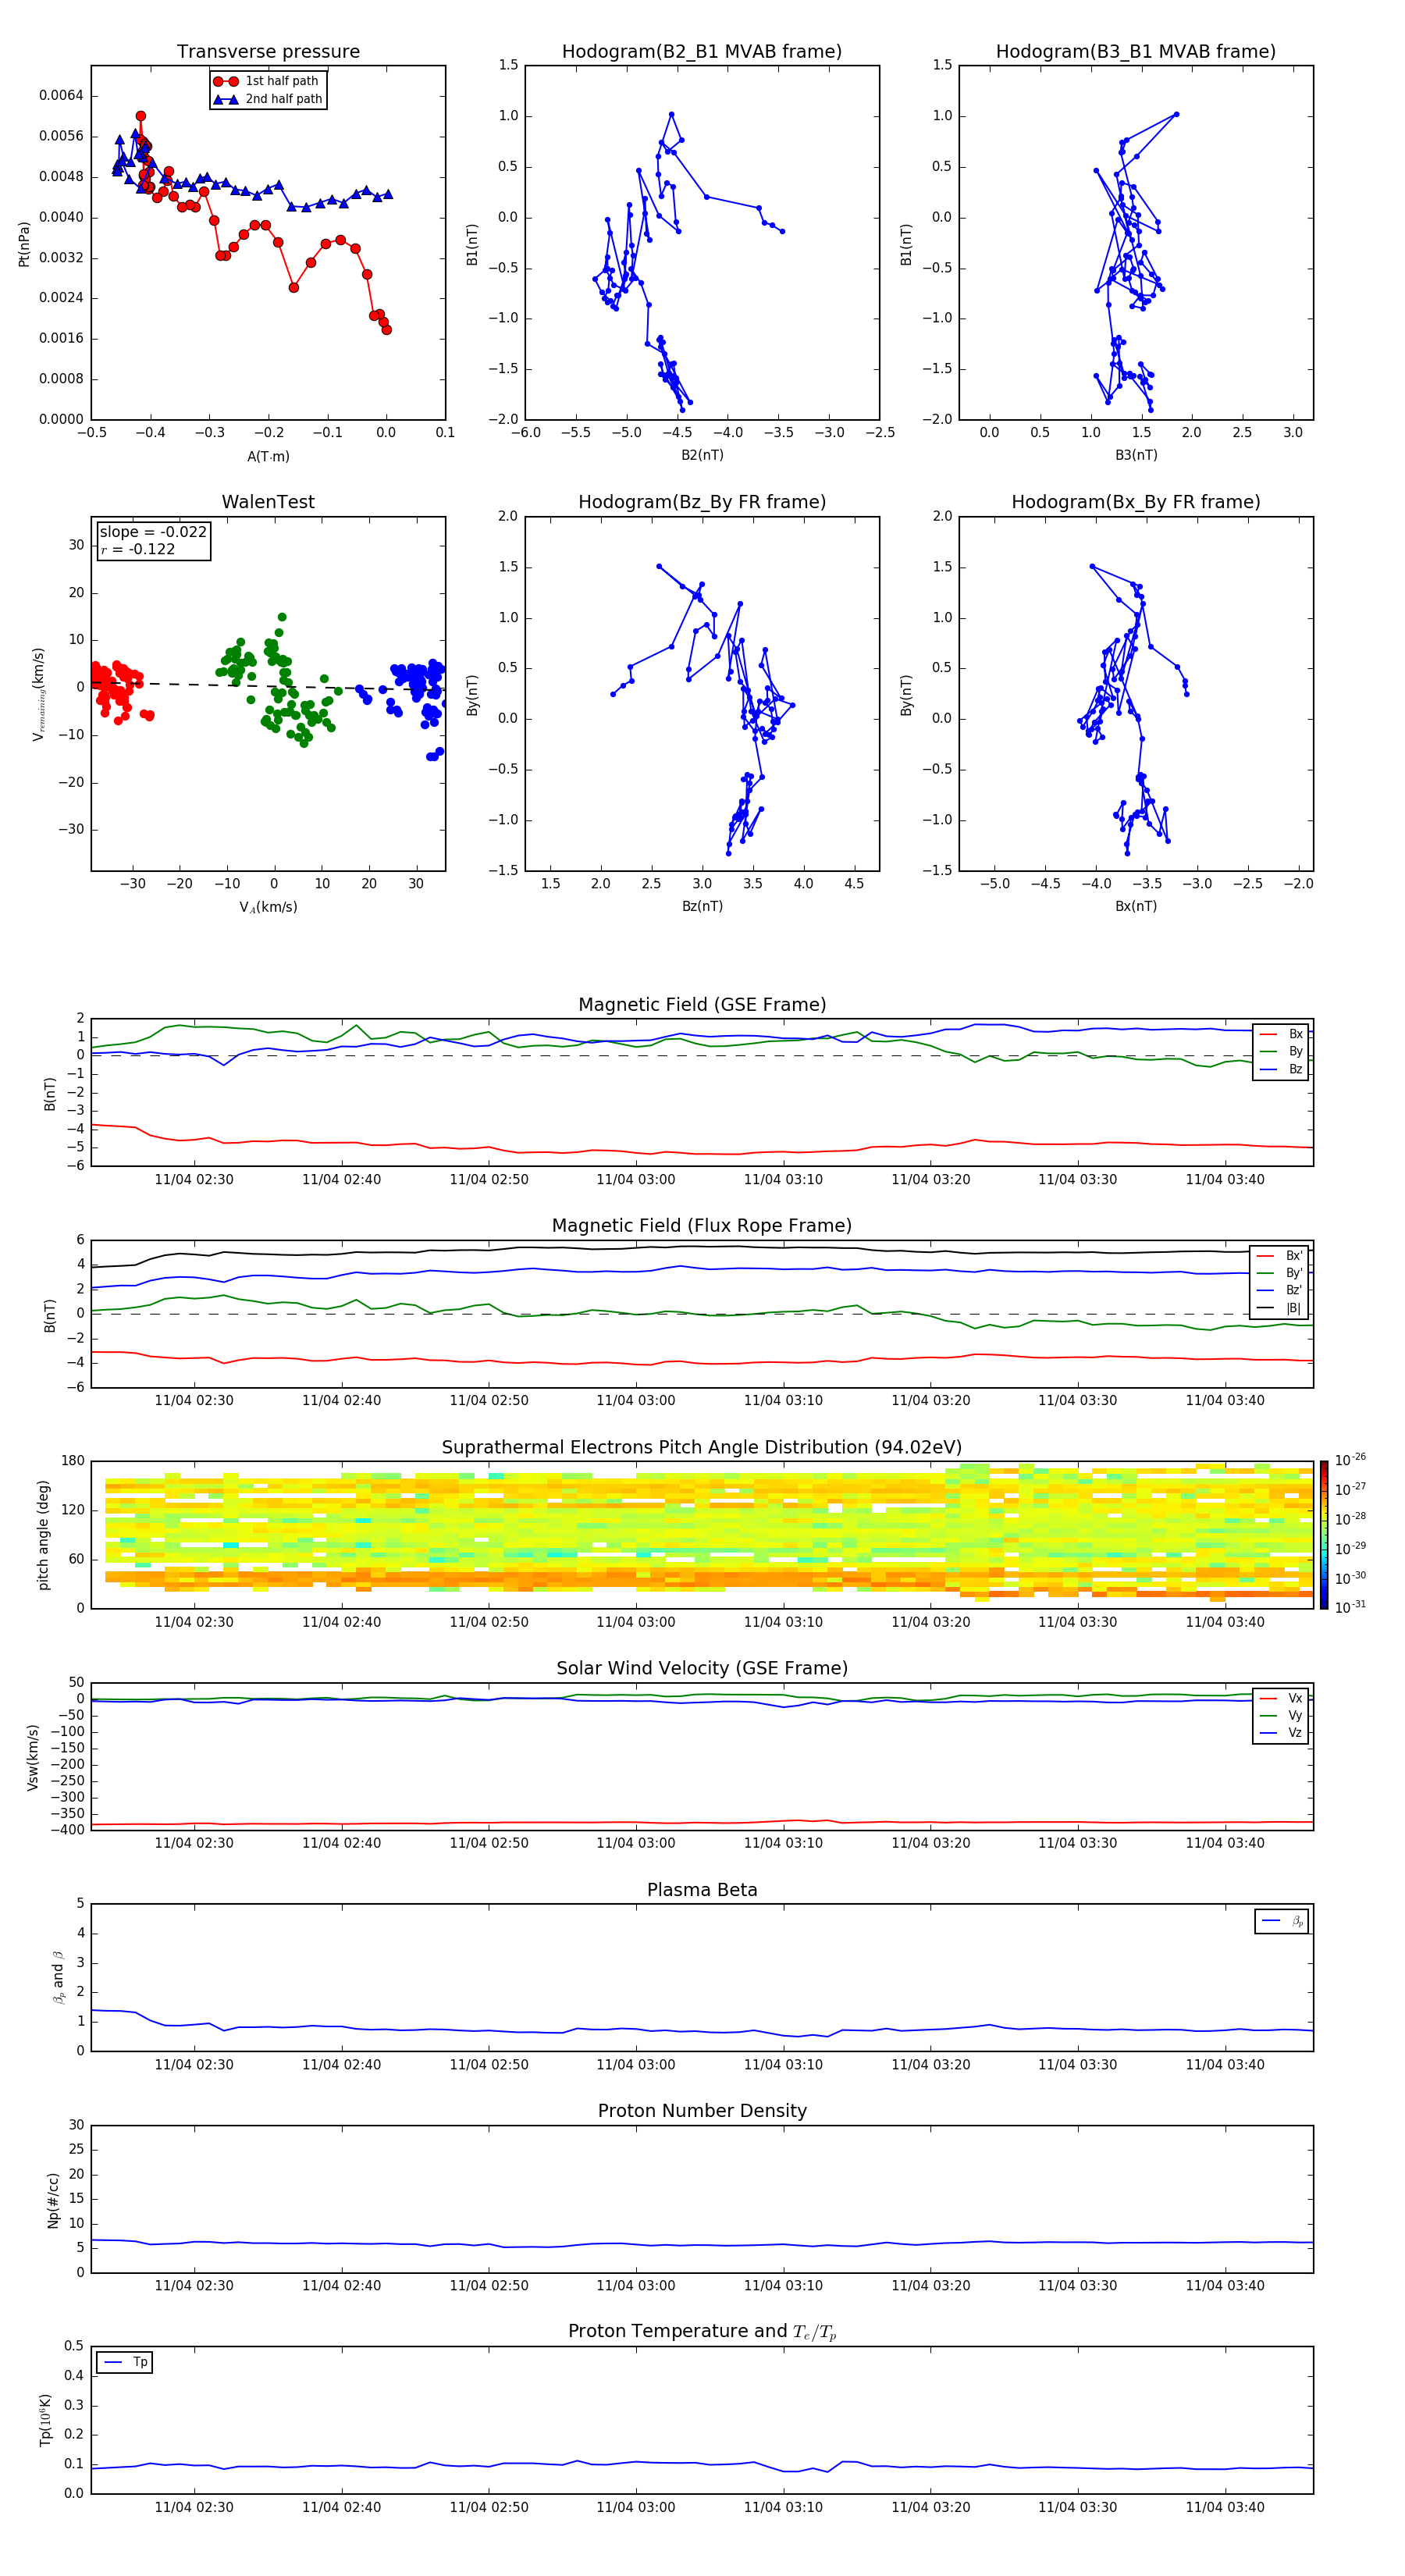Click the 'A(T·m)' x-axis label
The width and height of the screenshot is (1405, 2576).
click(268, 456)
